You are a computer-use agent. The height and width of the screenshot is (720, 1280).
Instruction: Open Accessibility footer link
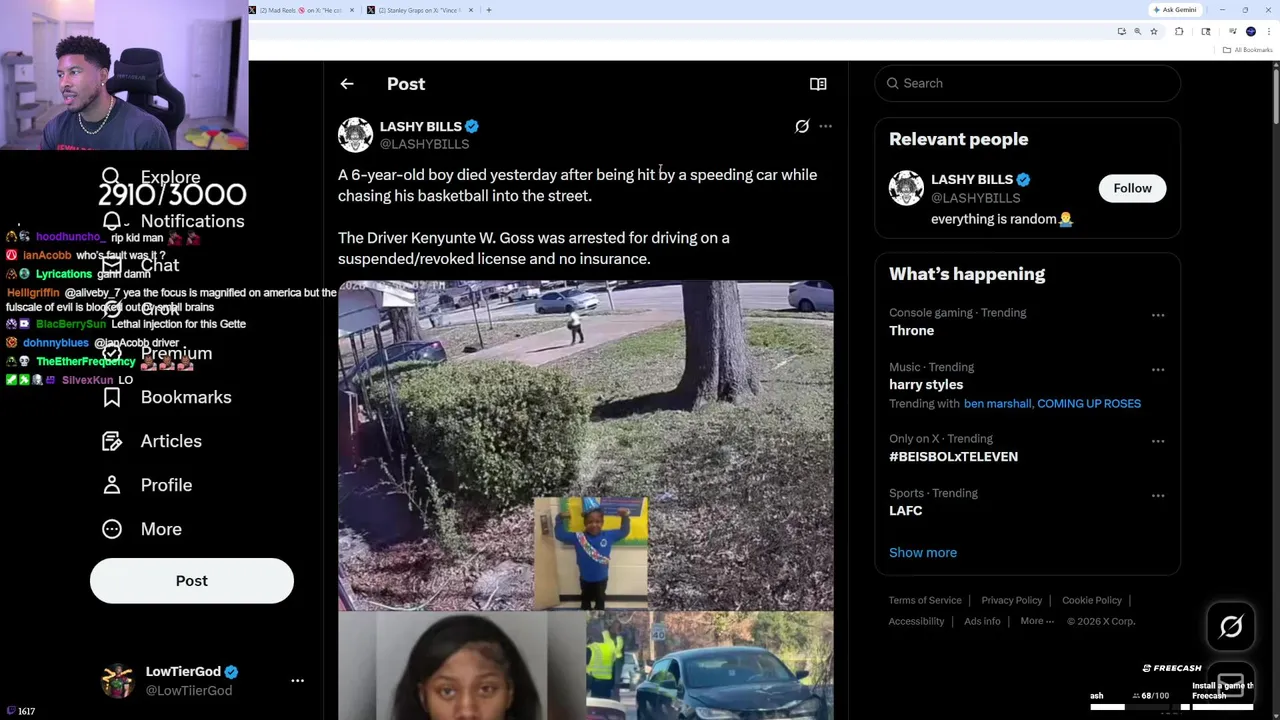point(916,621)
